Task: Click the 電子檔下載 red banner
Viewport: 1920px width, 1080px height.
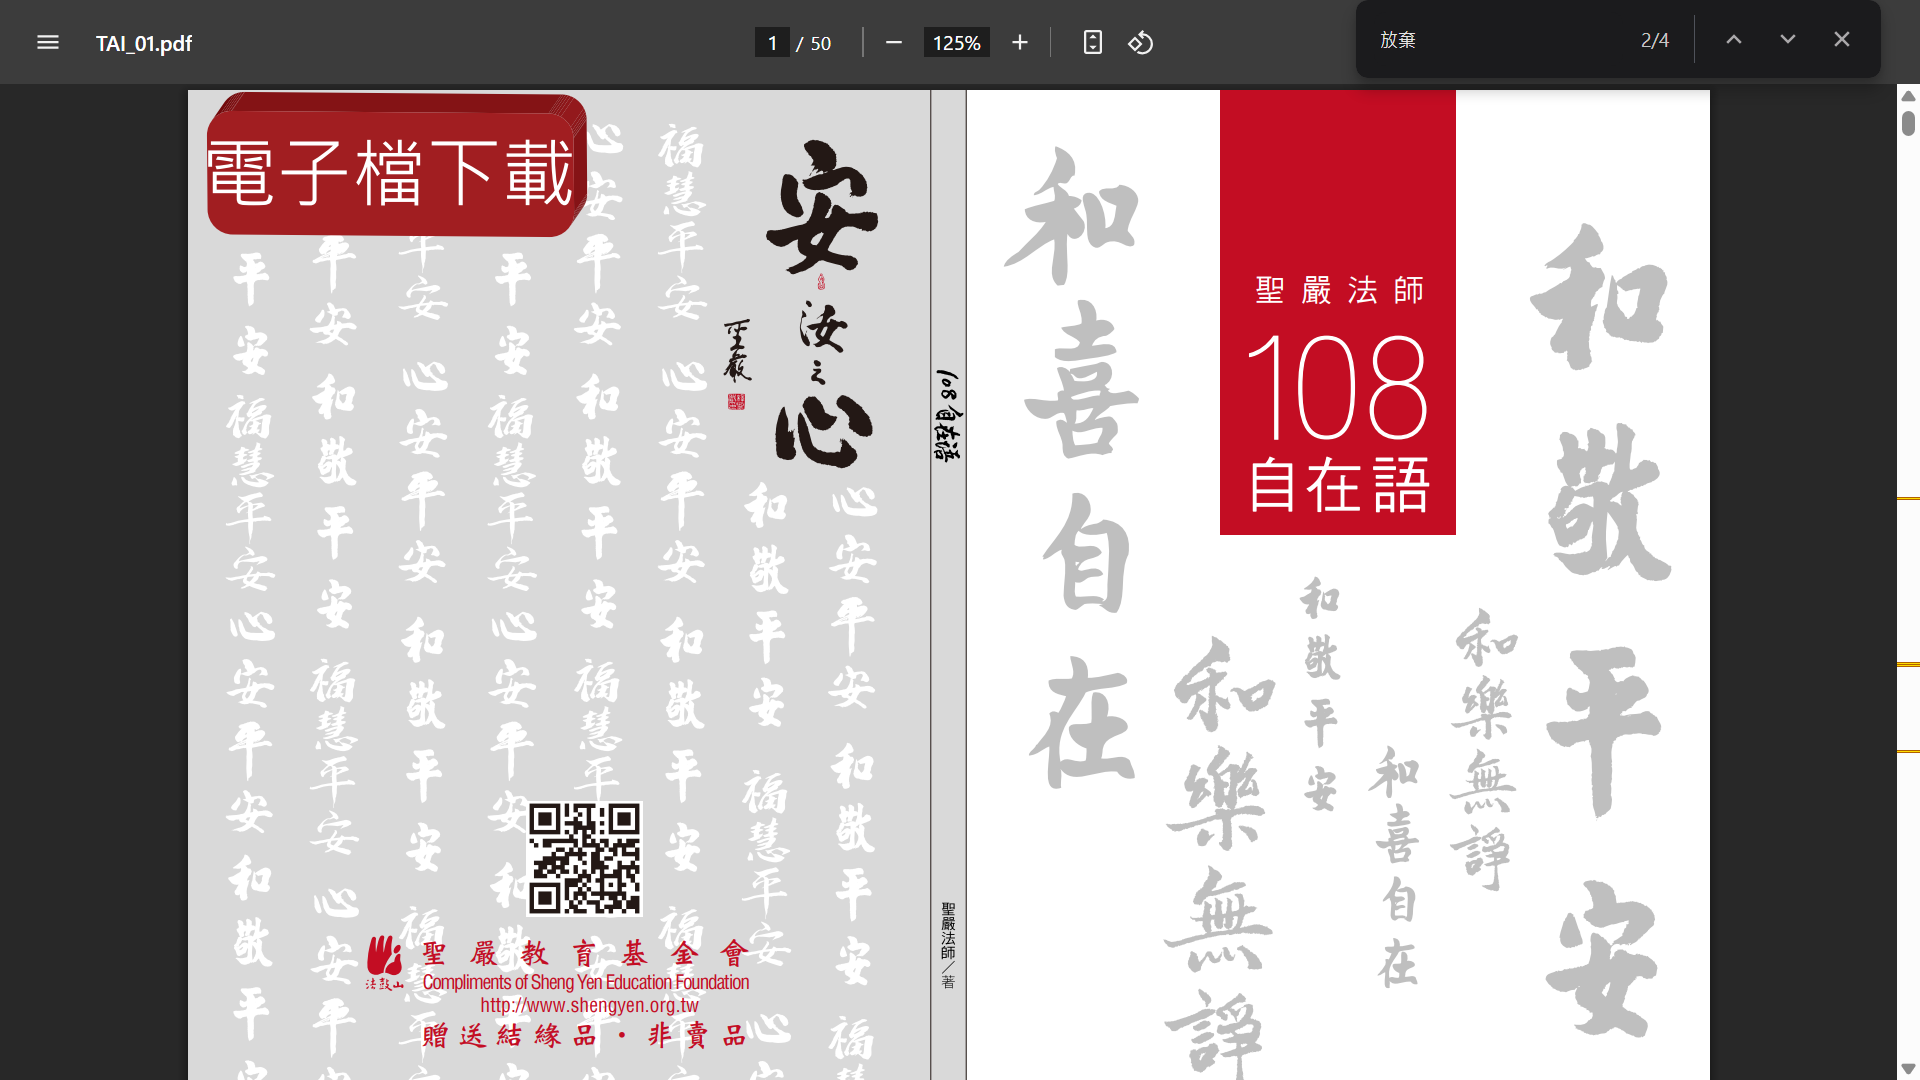Action: coord(397,165)
